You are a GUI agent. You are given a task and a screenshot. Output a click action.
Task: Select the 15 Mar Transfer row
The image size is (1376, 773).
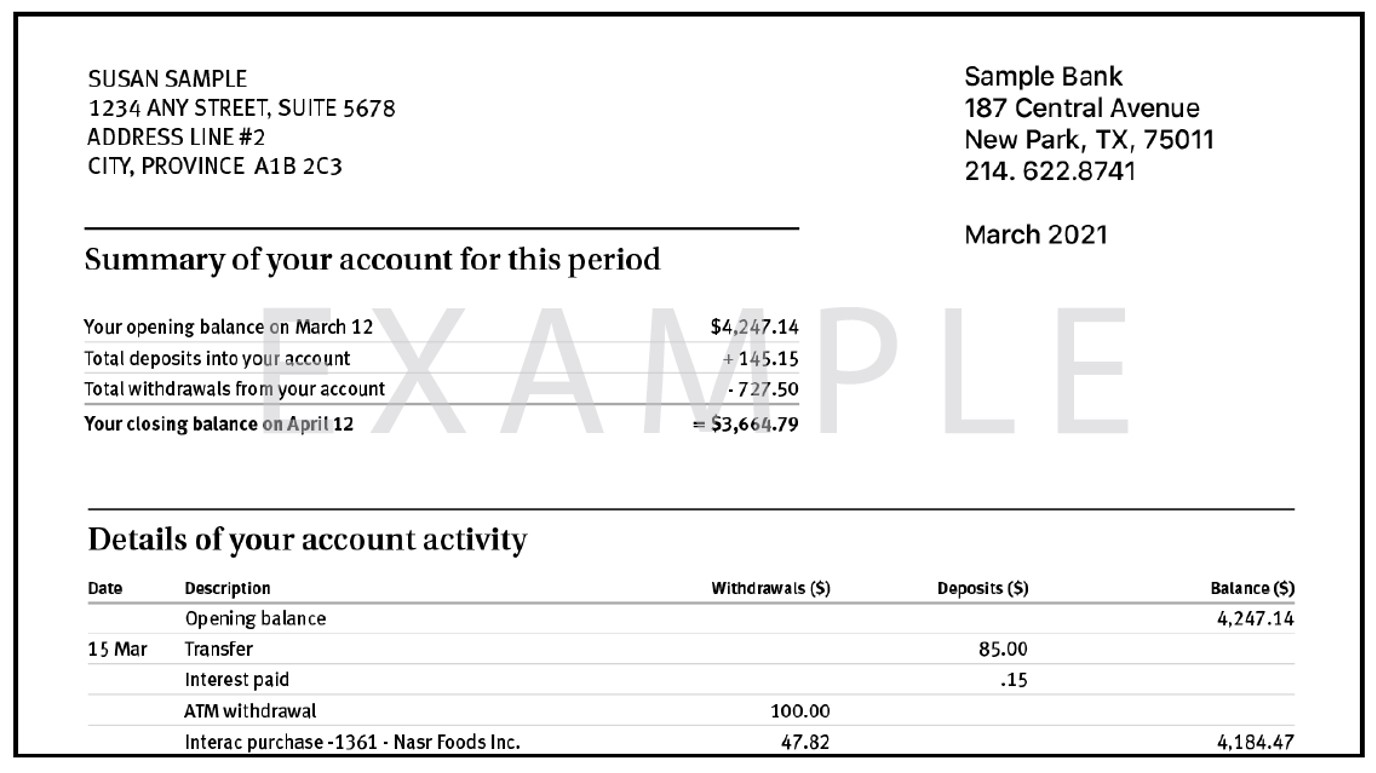pos(691,650)
